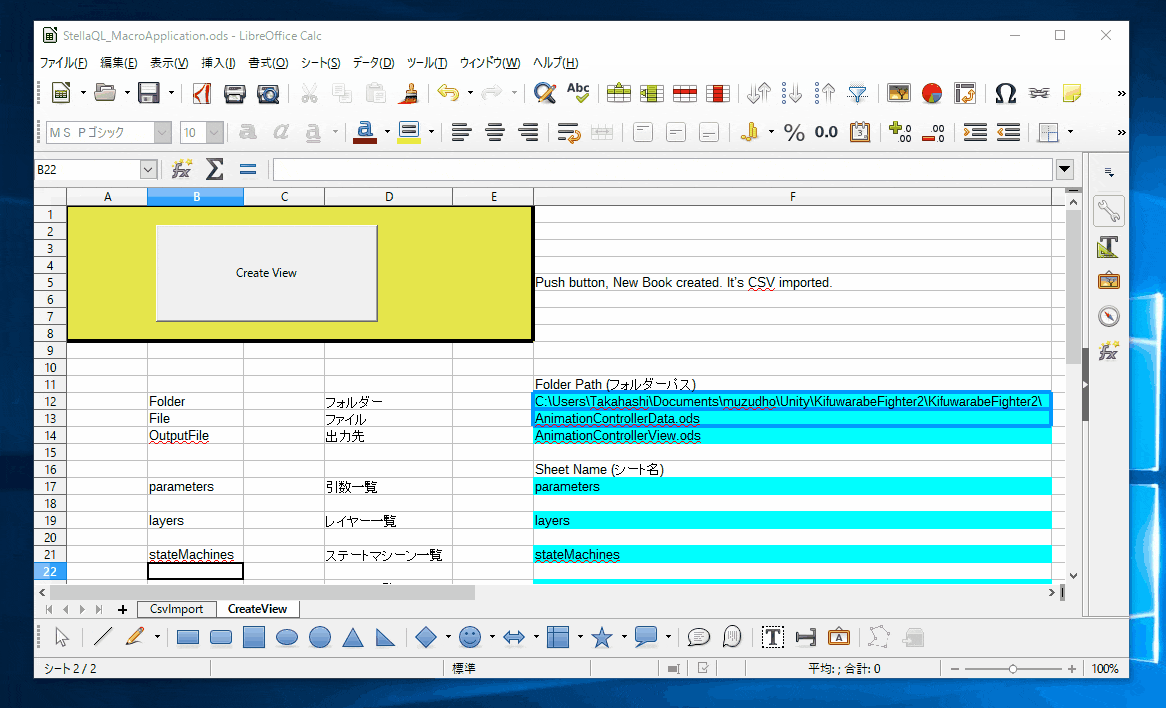Export as PDF icon

[x=202, y=93]
